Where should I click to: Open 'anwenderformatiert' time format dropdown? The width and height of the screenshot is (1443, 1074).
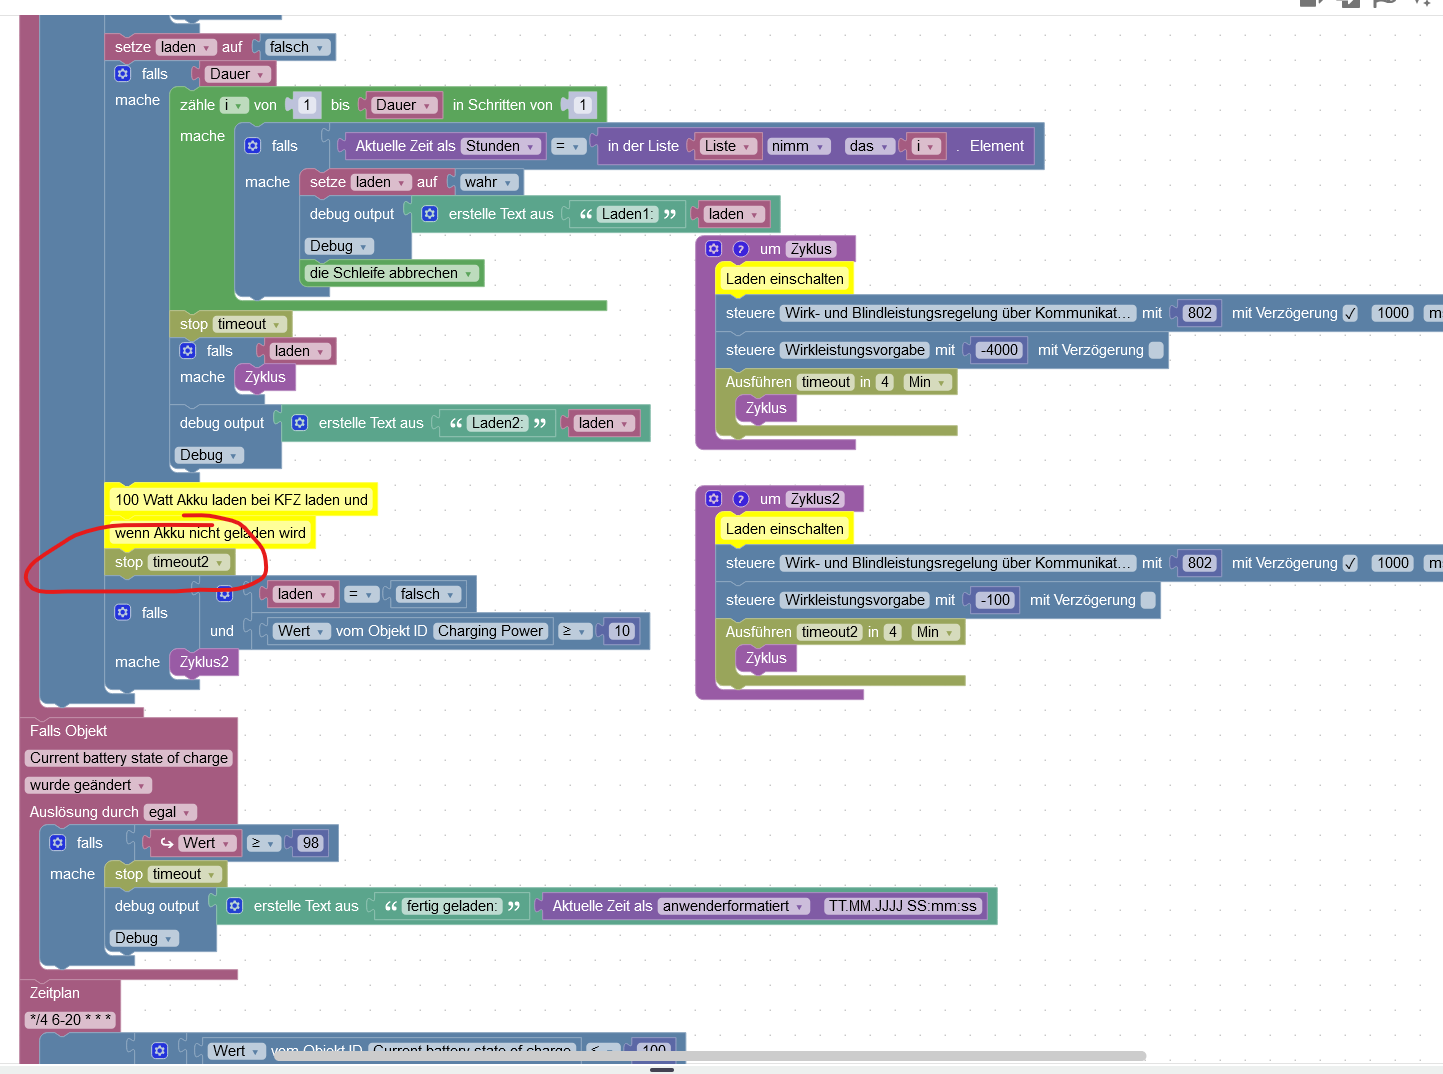point(734,906)
